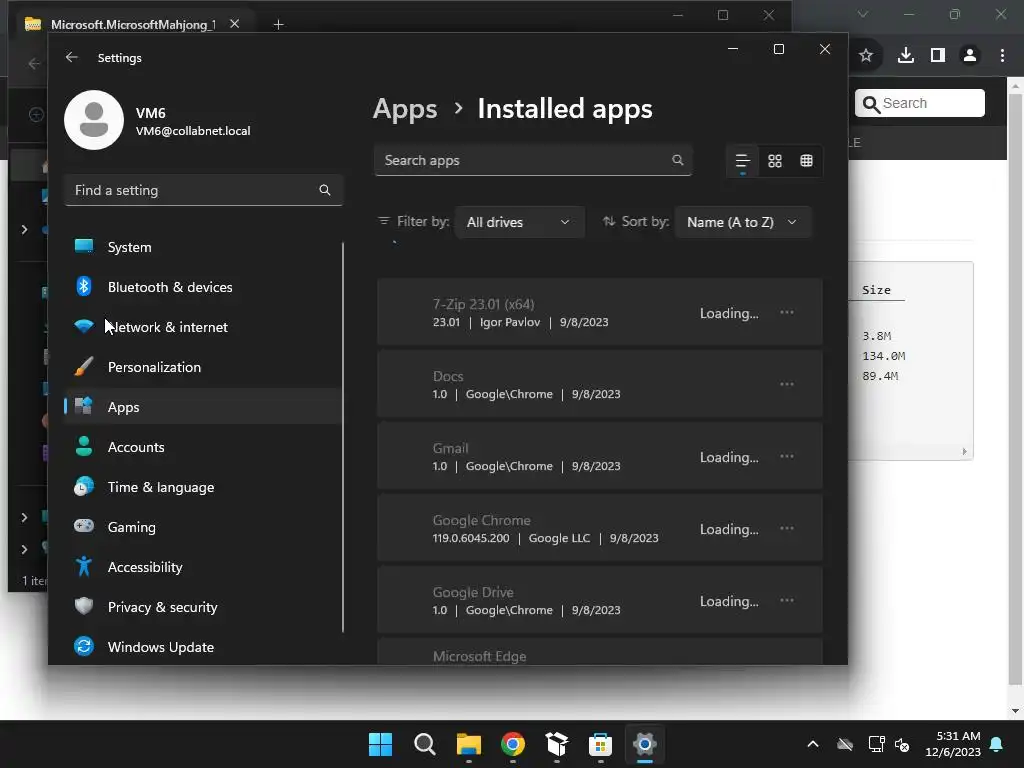
Task: Open Time & language clock icon
Action: click(84, 487)
